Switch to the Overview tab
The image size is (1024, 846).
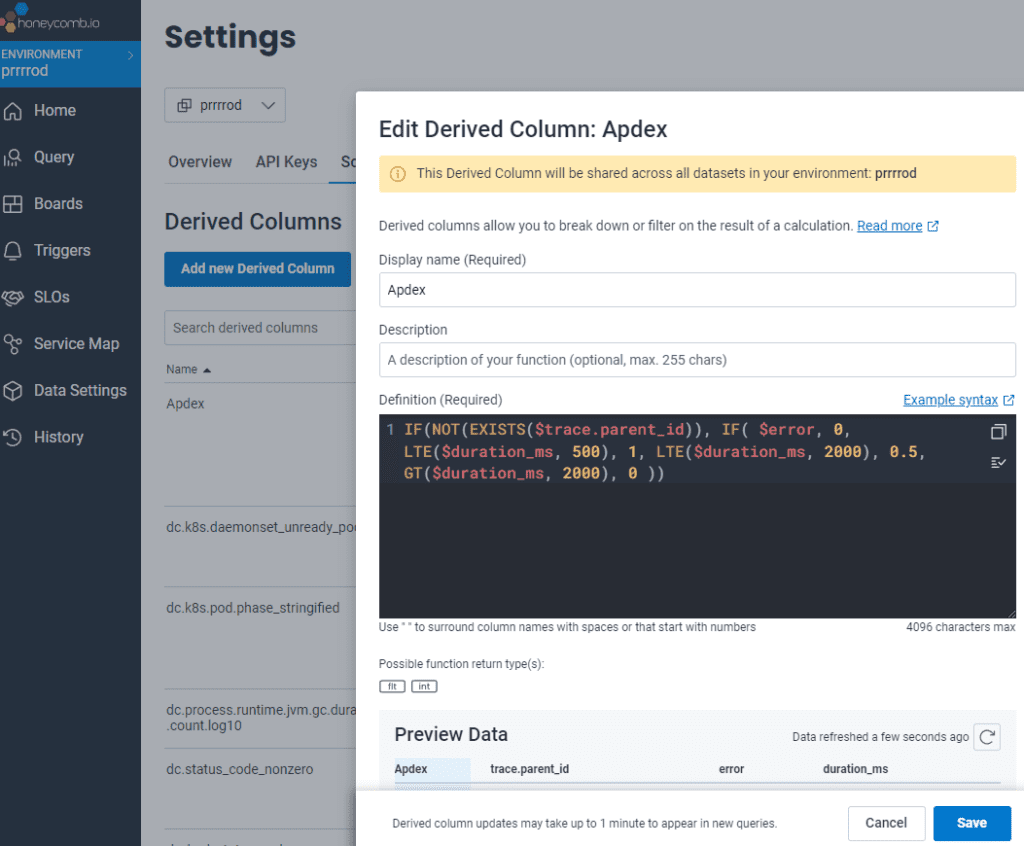(x=200, y=162)
